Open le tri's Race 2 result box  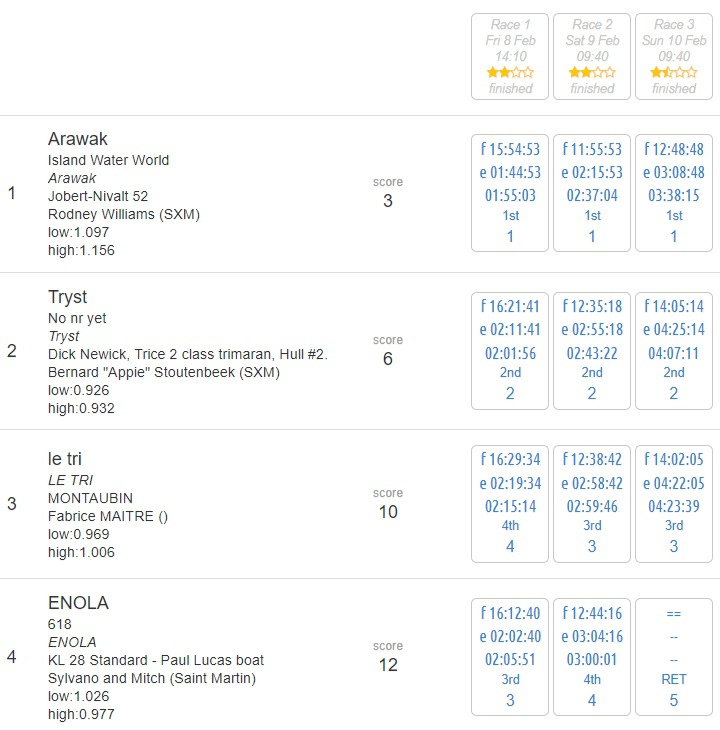[592, 504]
